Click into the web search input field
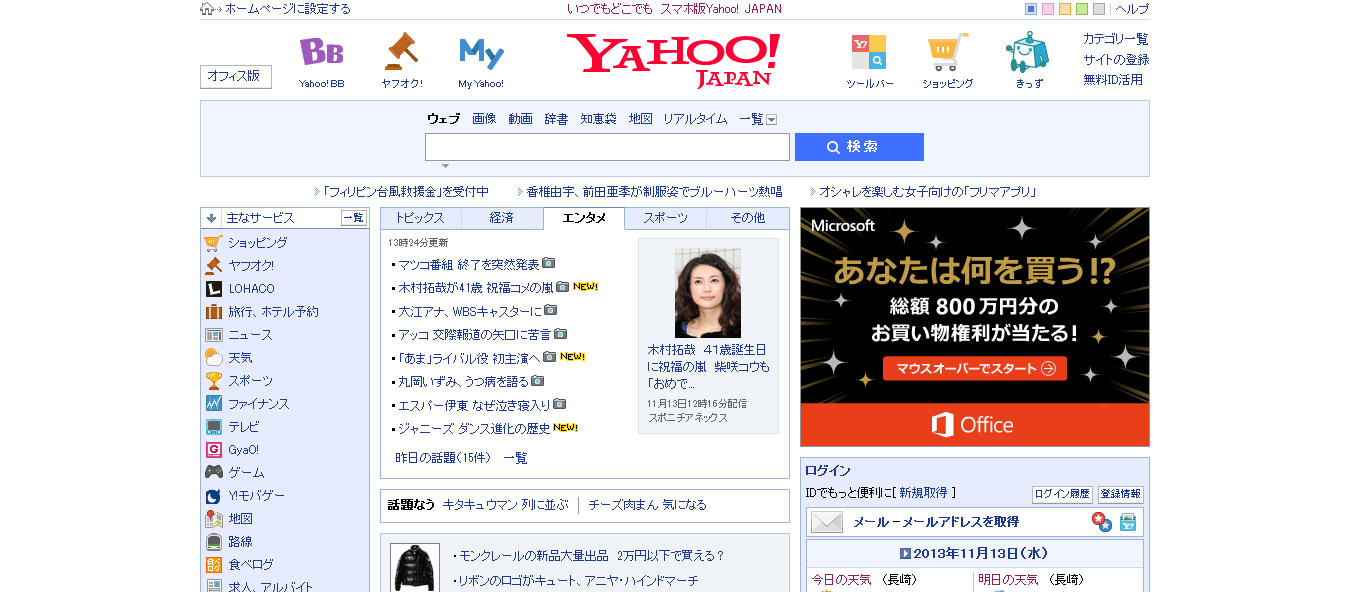The height and width of the screenshot is (592, 1349). [x=607, y=147]
